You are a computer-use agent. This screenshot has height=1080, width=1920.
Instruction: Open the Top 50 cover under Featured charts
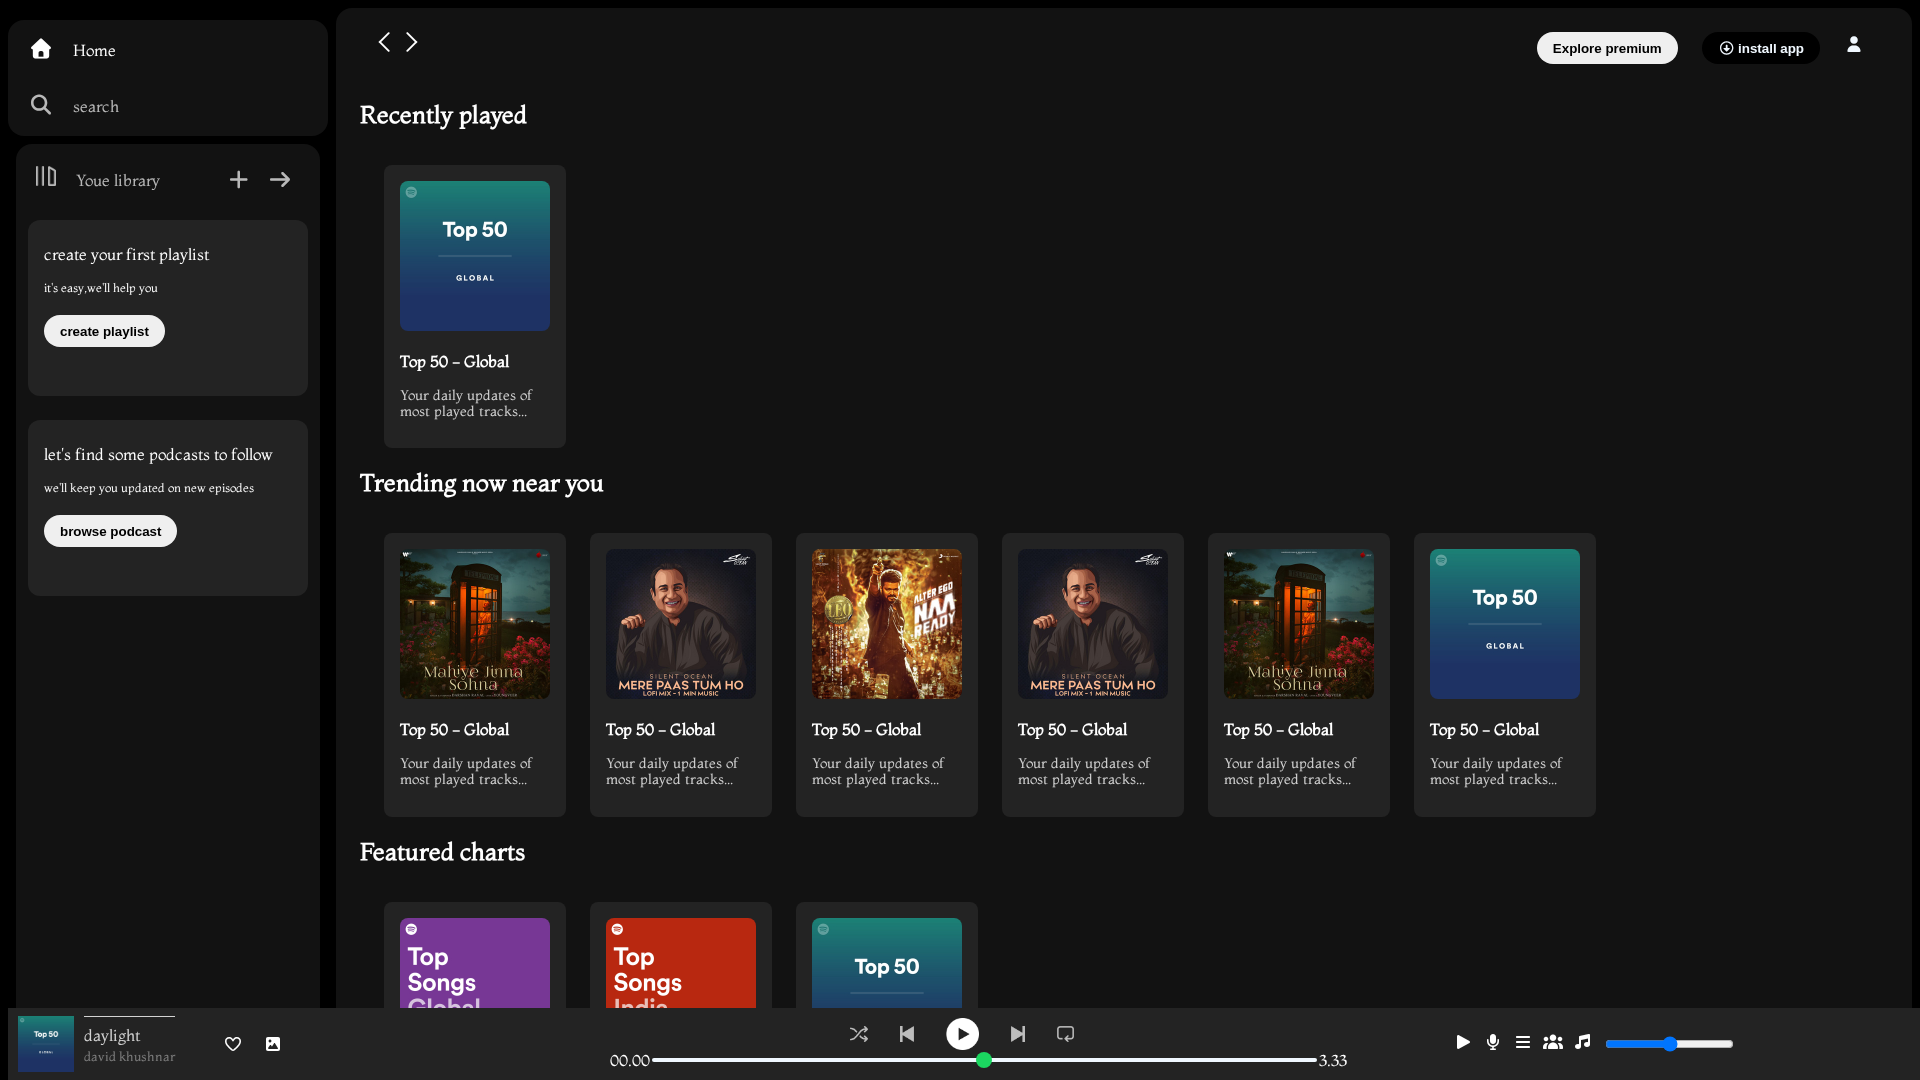(887, 963)
